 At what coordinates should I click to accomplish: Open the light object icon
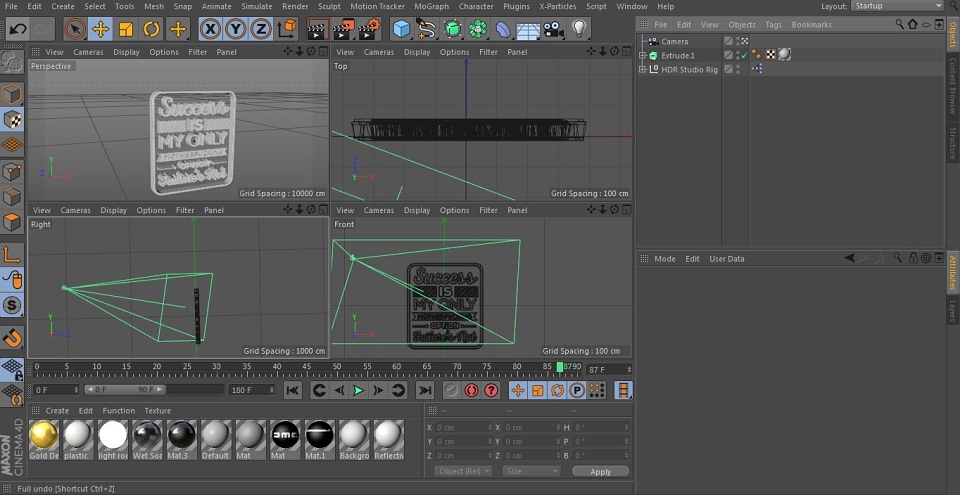[x=579, y=29]
